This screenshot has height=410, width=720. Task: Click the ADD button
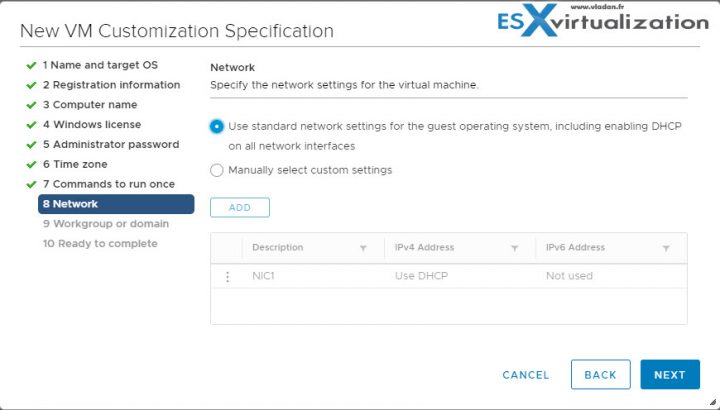click(x=240, y=208)
